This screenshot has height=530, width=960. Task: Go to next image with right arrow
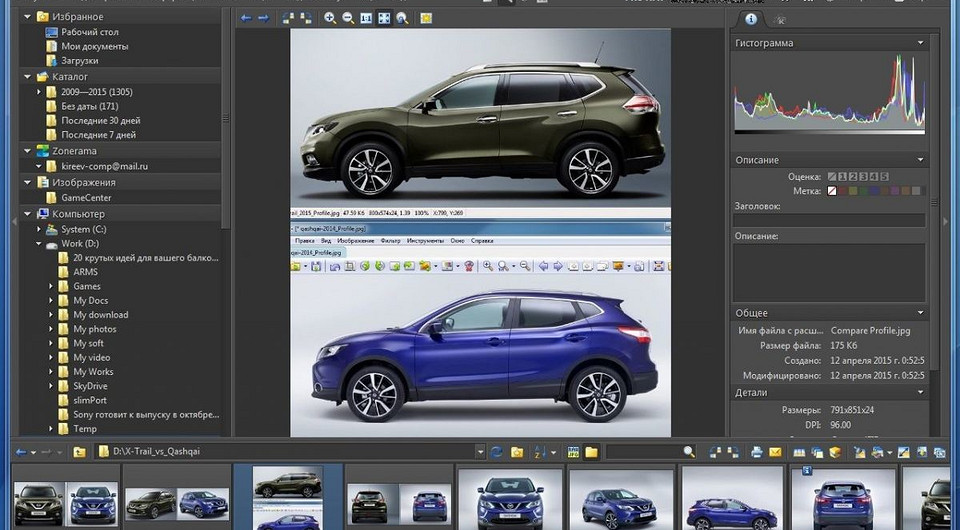coord(264,18)
